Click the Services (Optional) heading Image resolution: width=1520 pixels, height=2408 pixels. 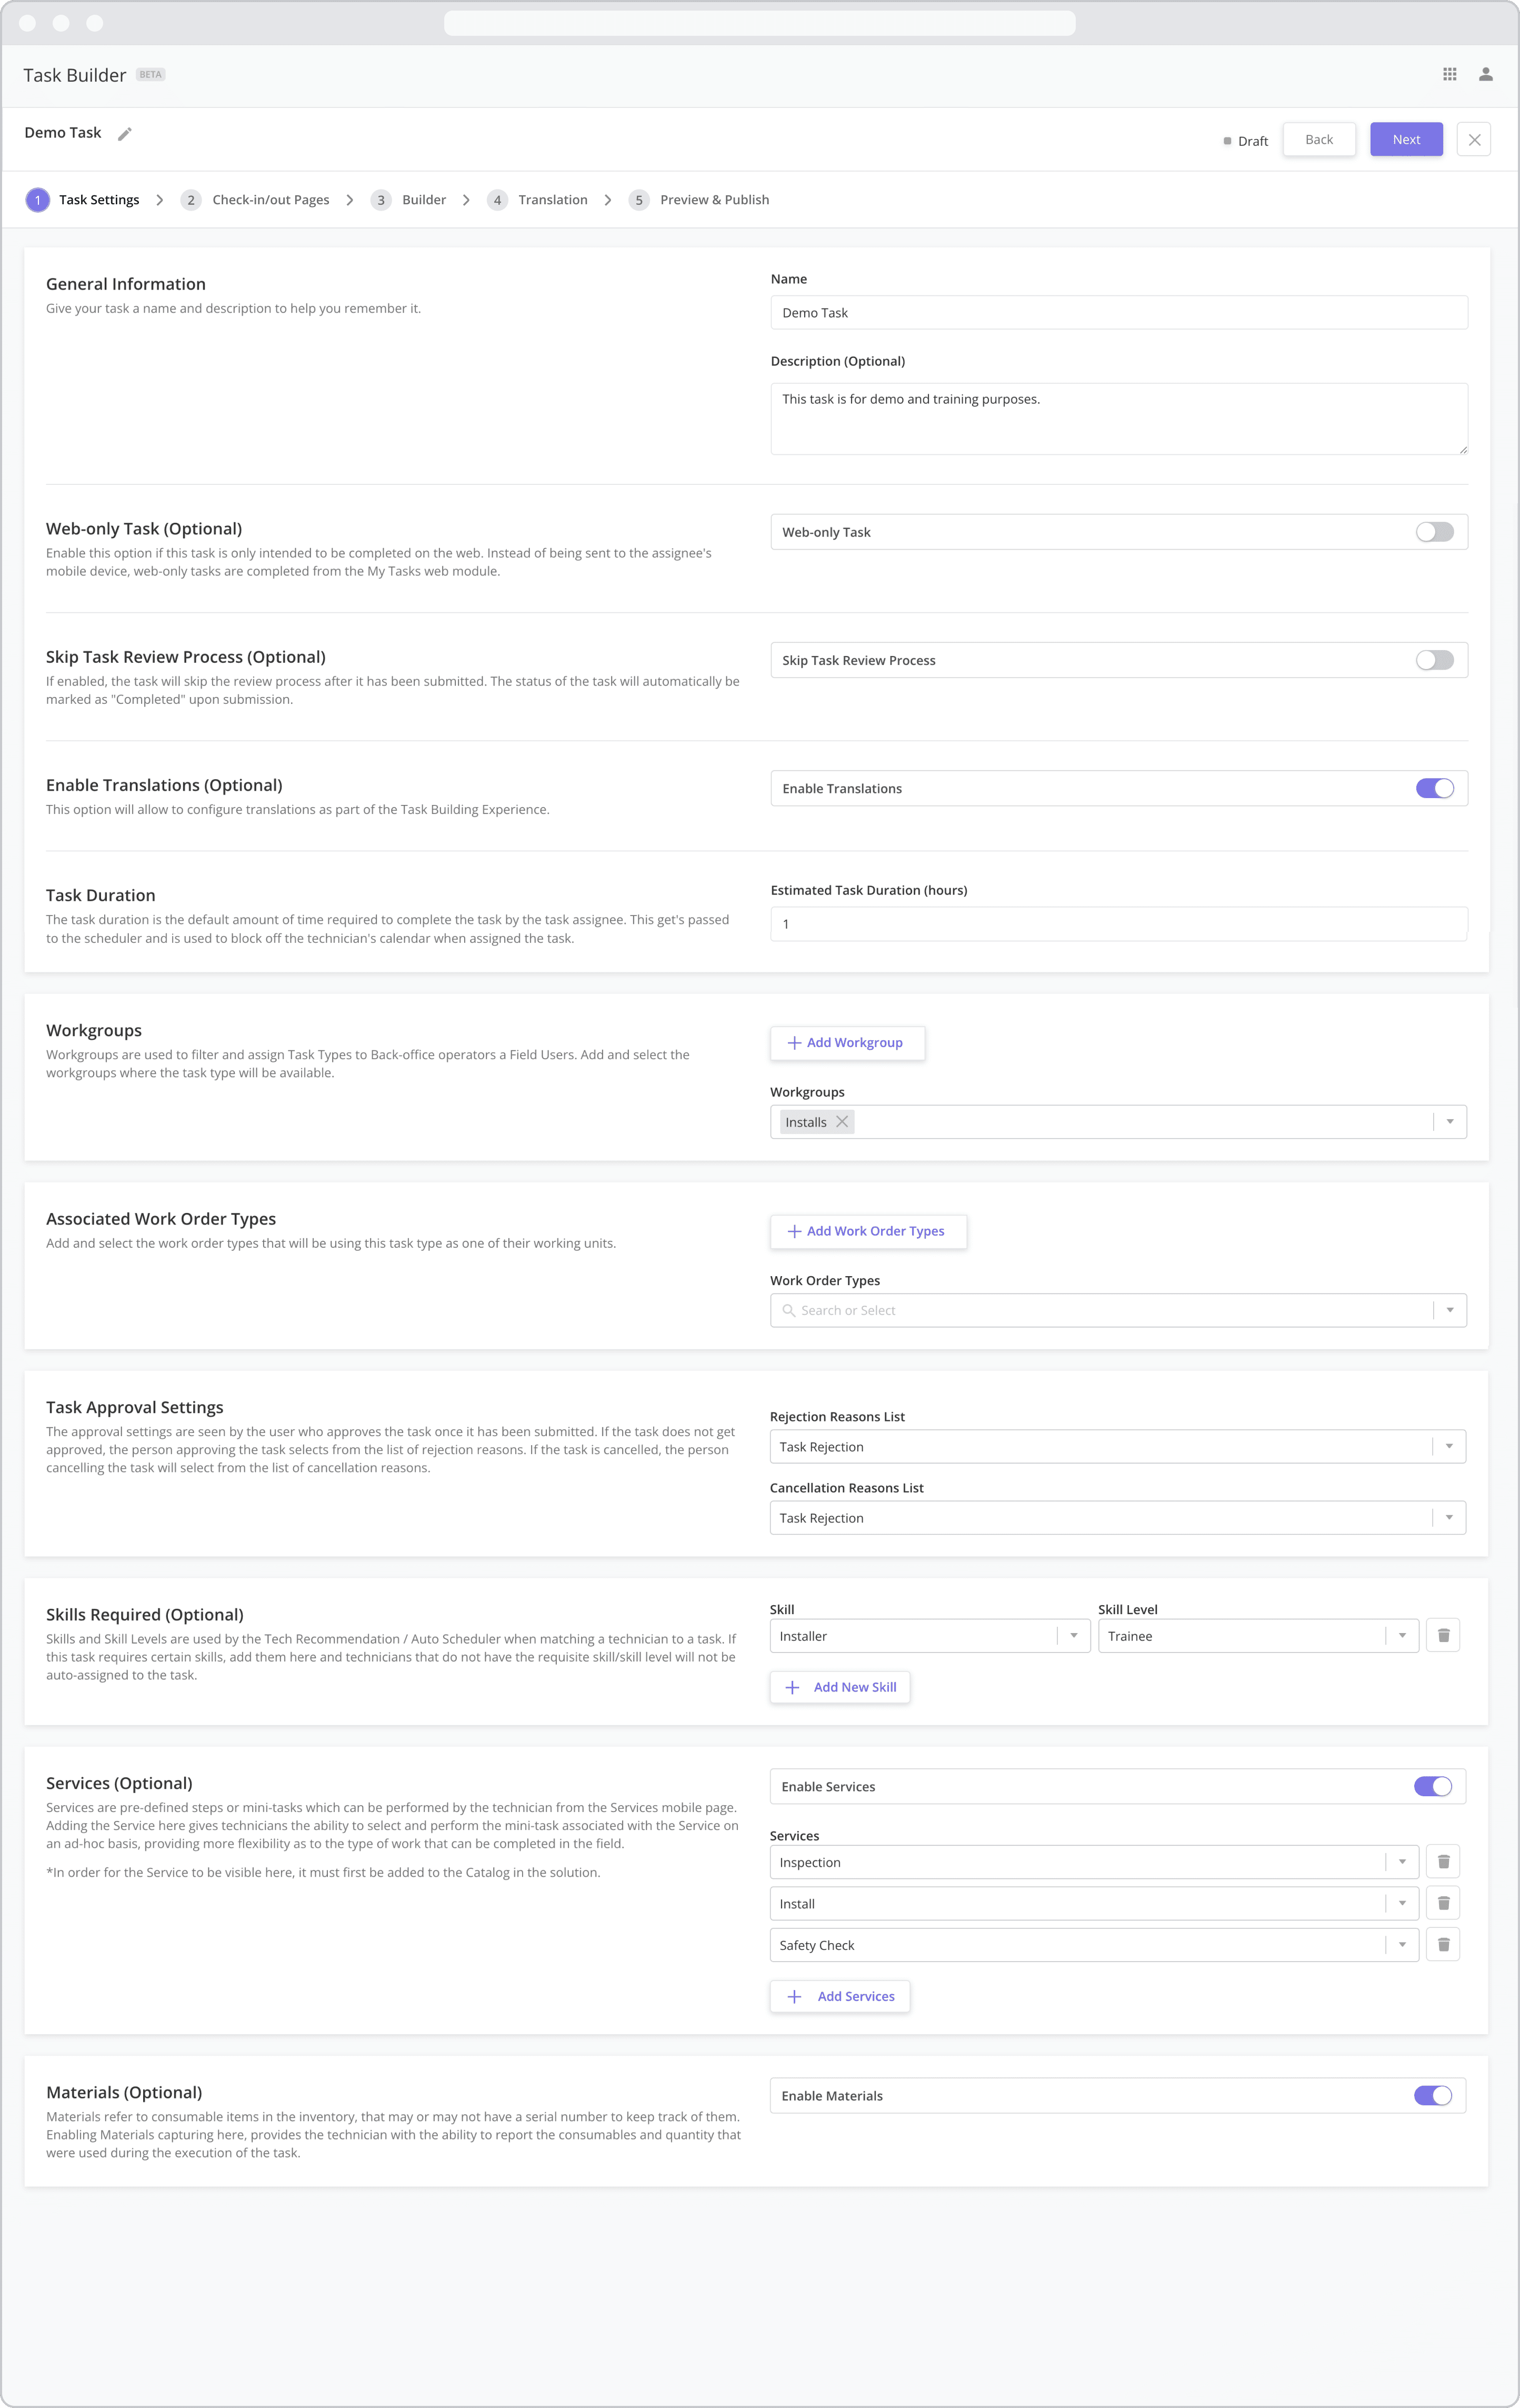click(x=119, y=1783)
